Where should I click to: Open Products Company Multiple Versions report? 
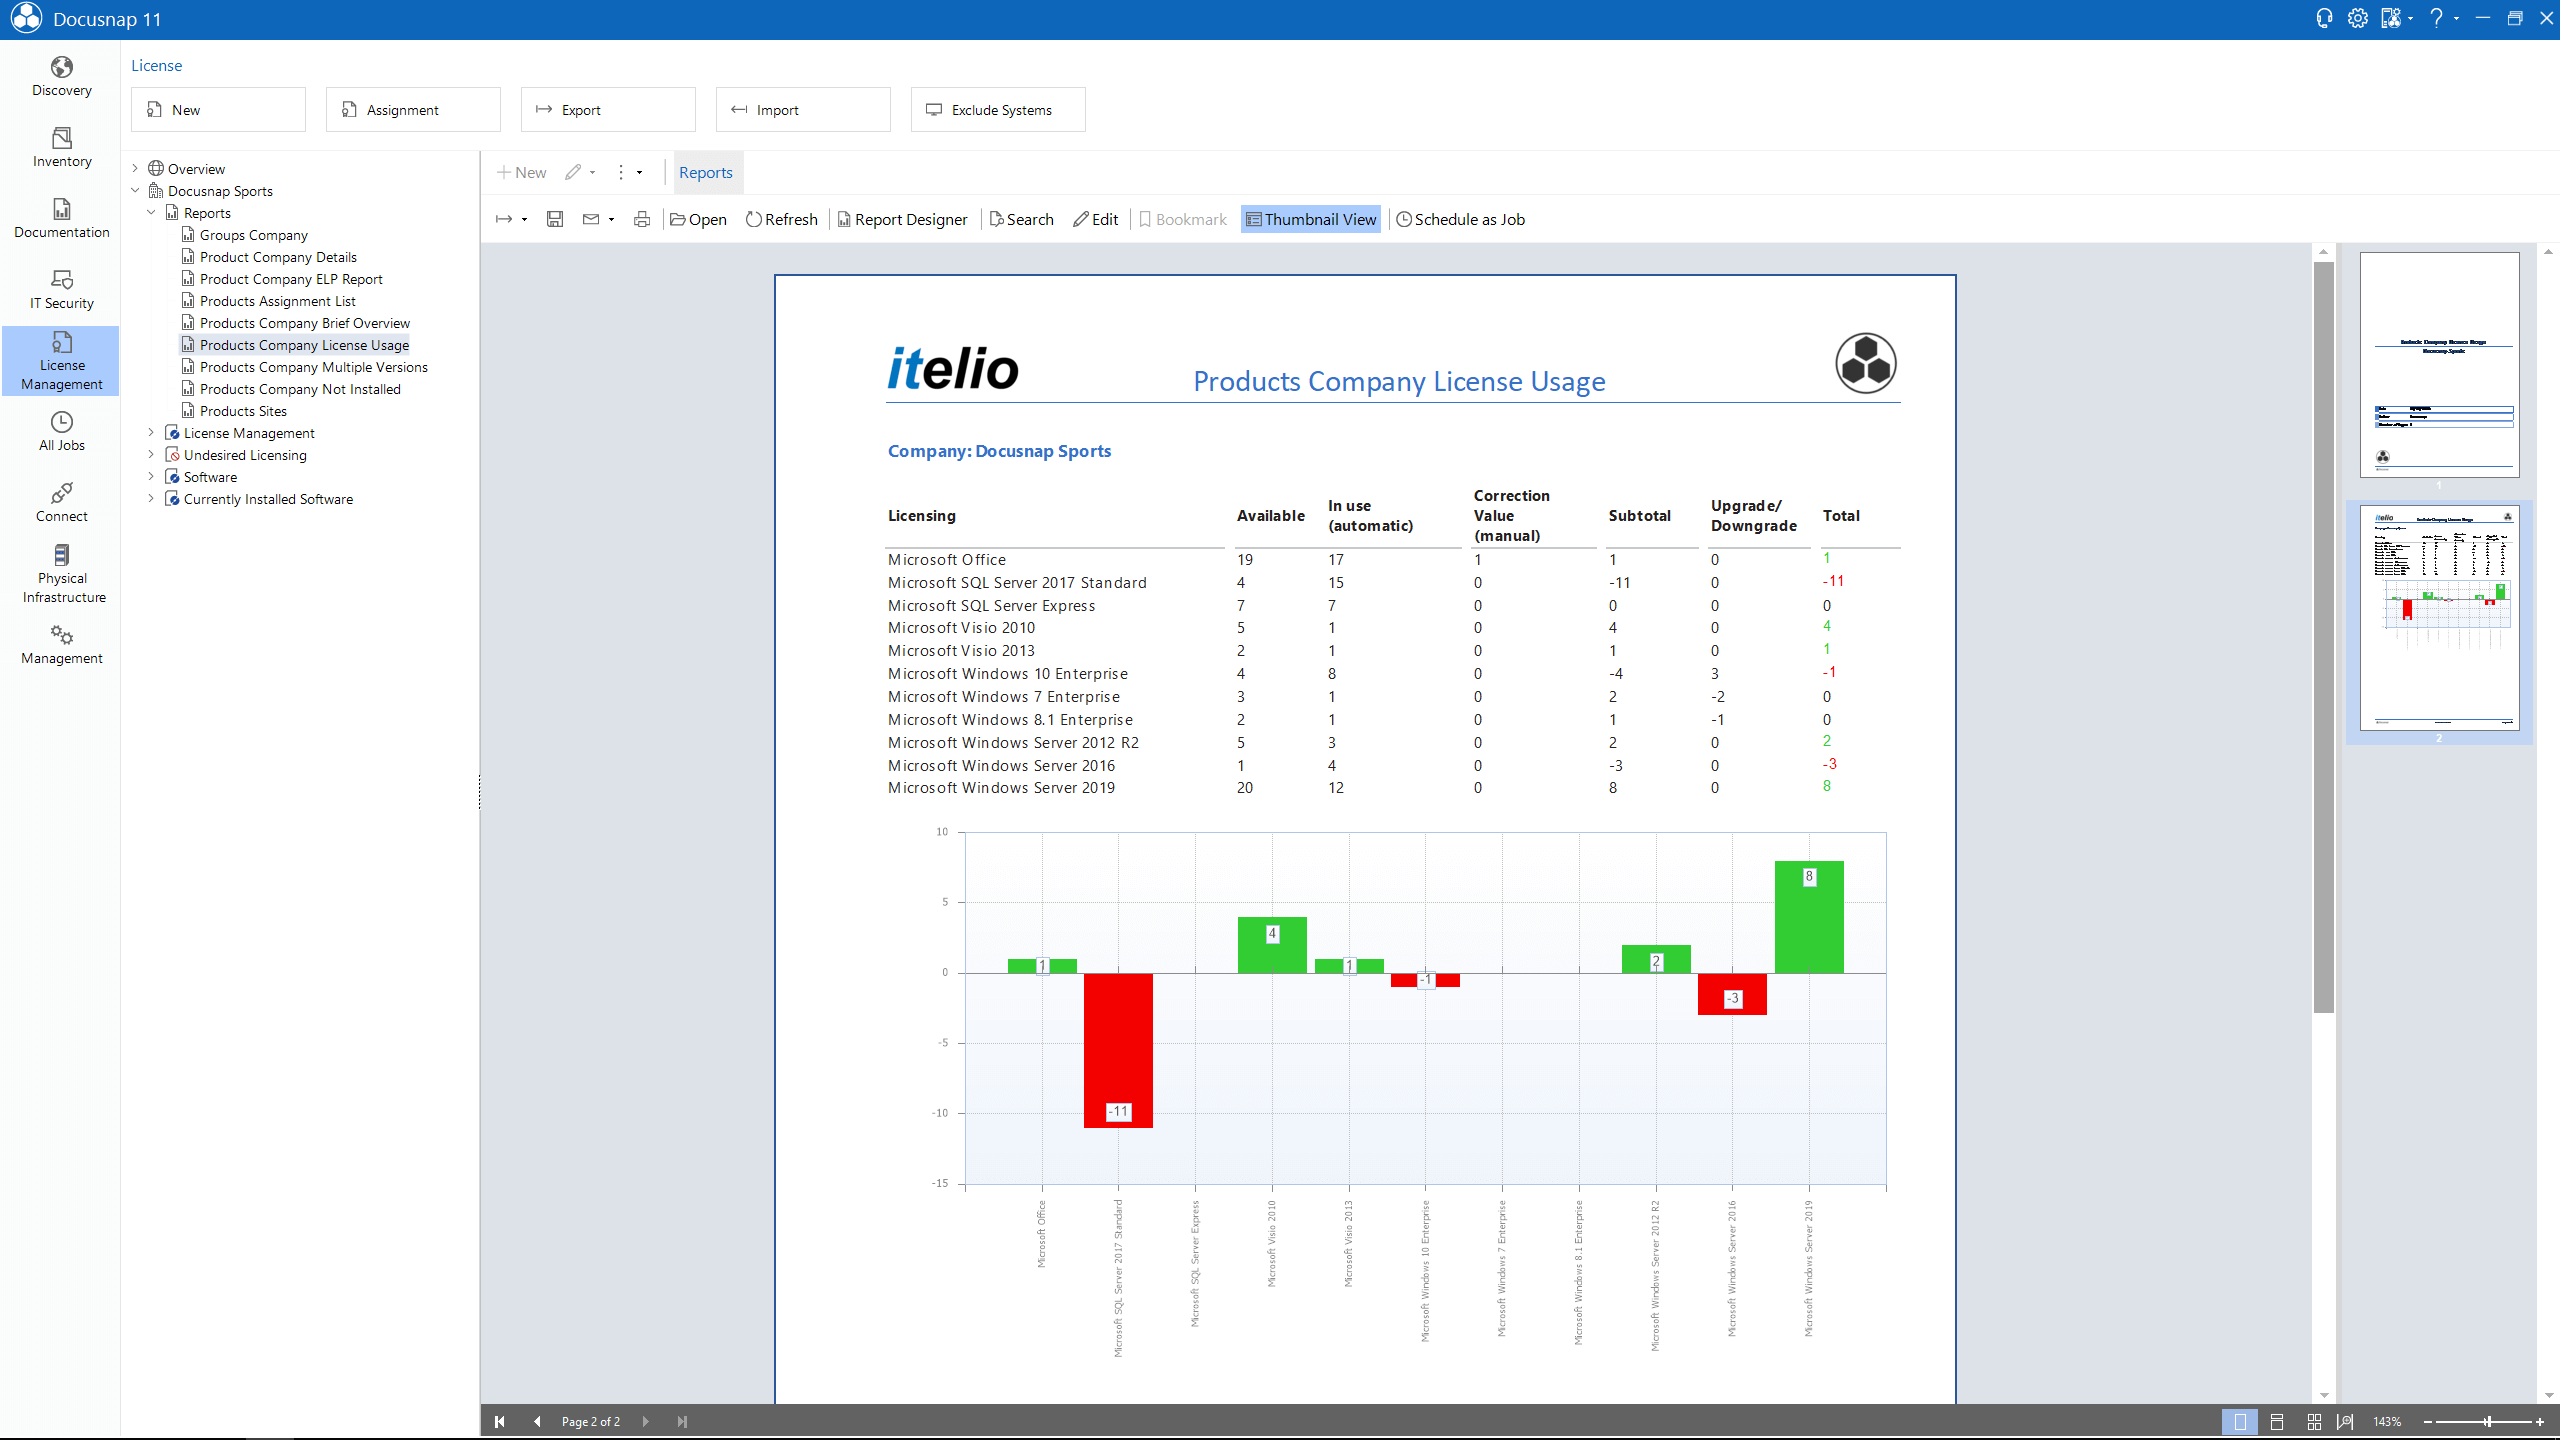[313, 367]
